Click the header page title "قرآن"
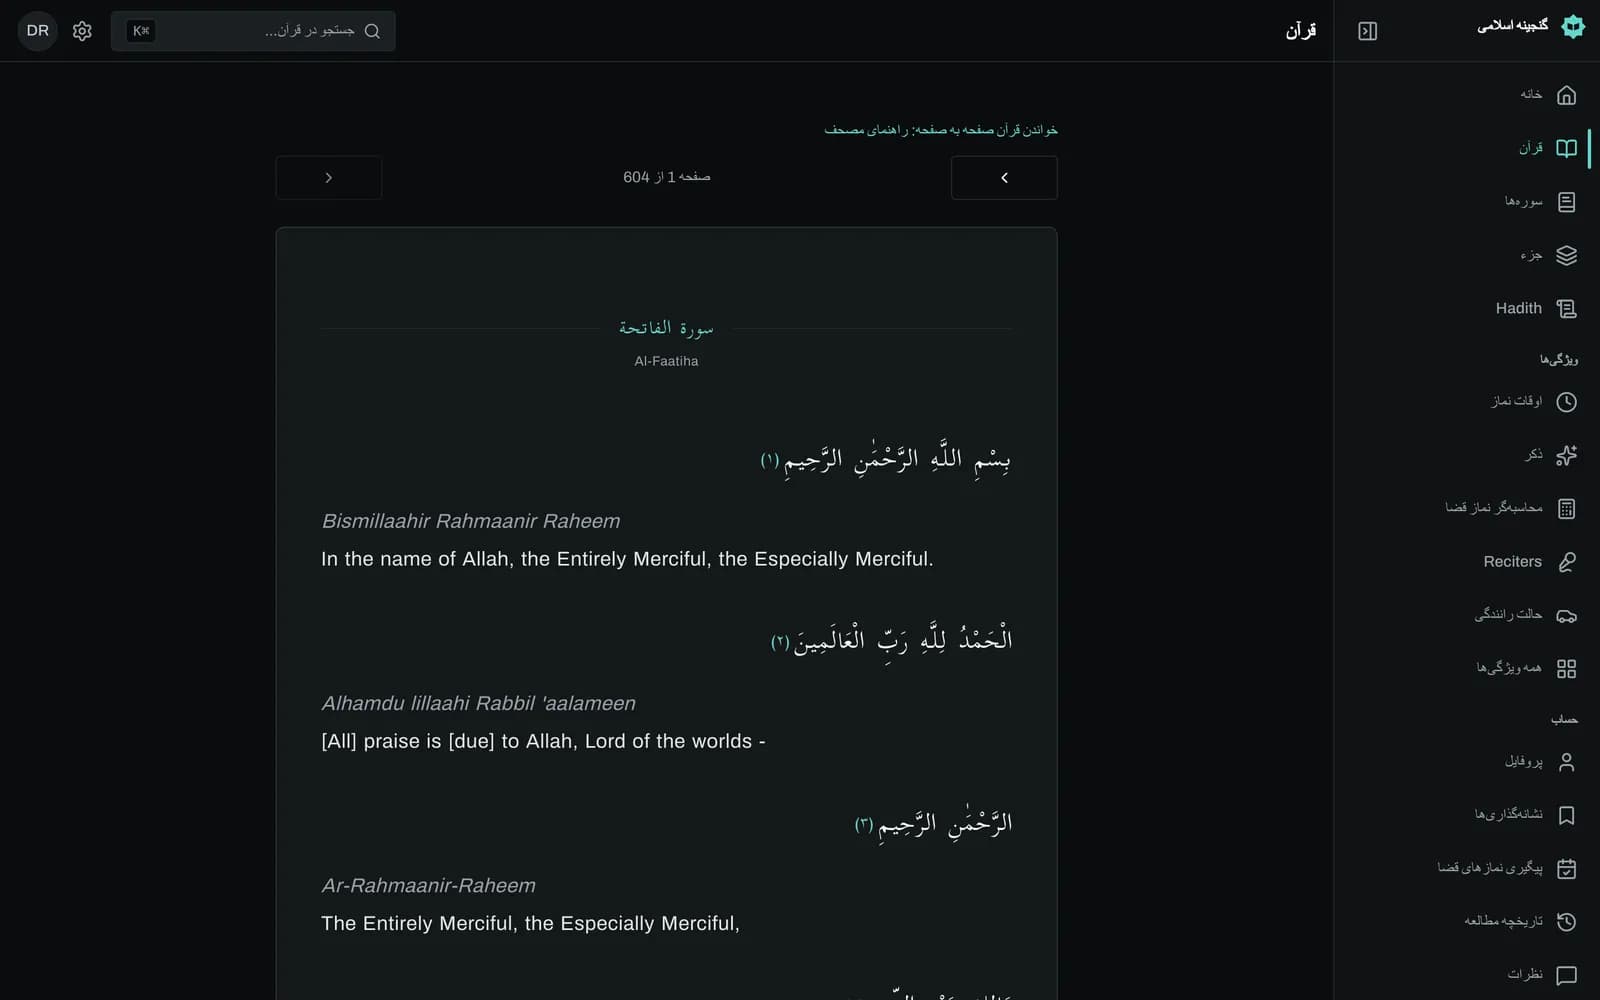This screenshot has height=1000, width=1600. (x=1301, y=31)
